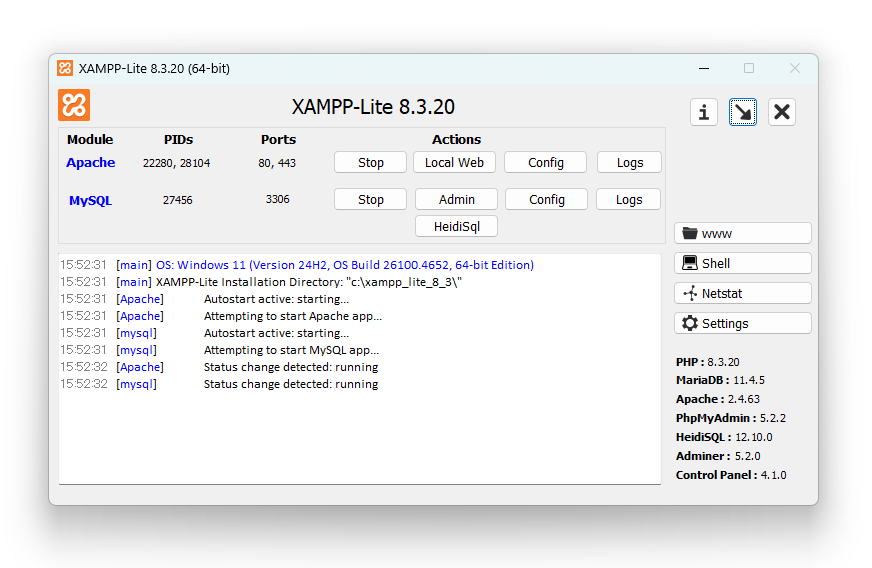872x568 pixels.
Task: Click Apache ports 80, 443
Action: (277, 163)
